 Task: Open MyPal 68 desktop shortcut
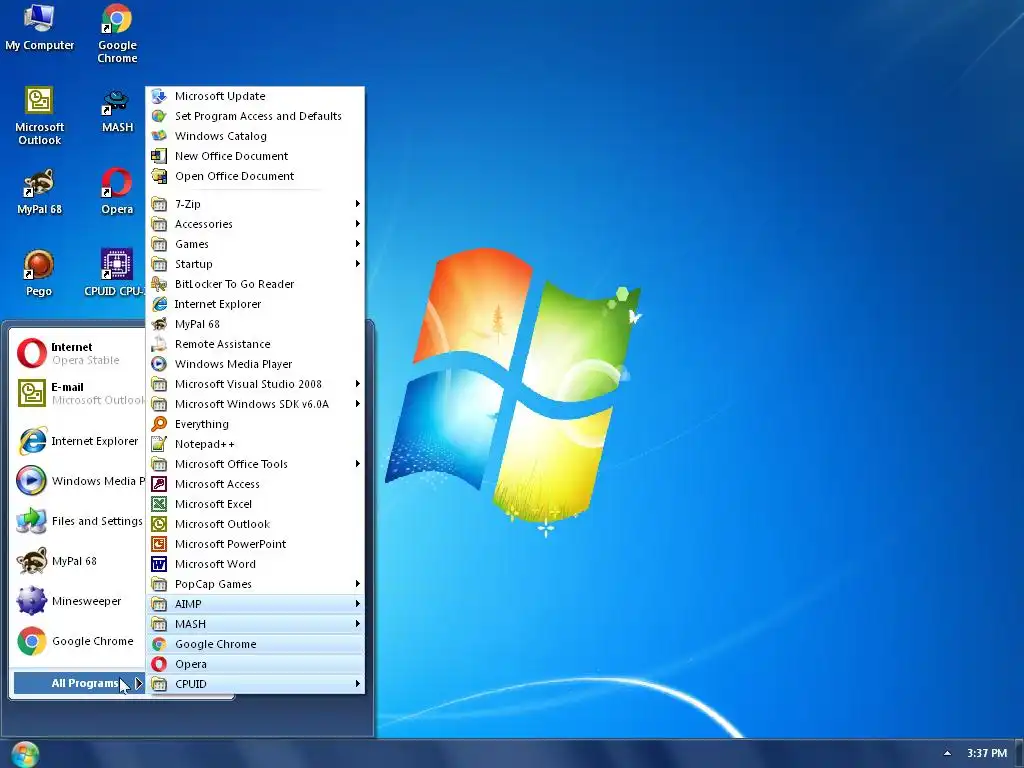click(x=39, y=192)
